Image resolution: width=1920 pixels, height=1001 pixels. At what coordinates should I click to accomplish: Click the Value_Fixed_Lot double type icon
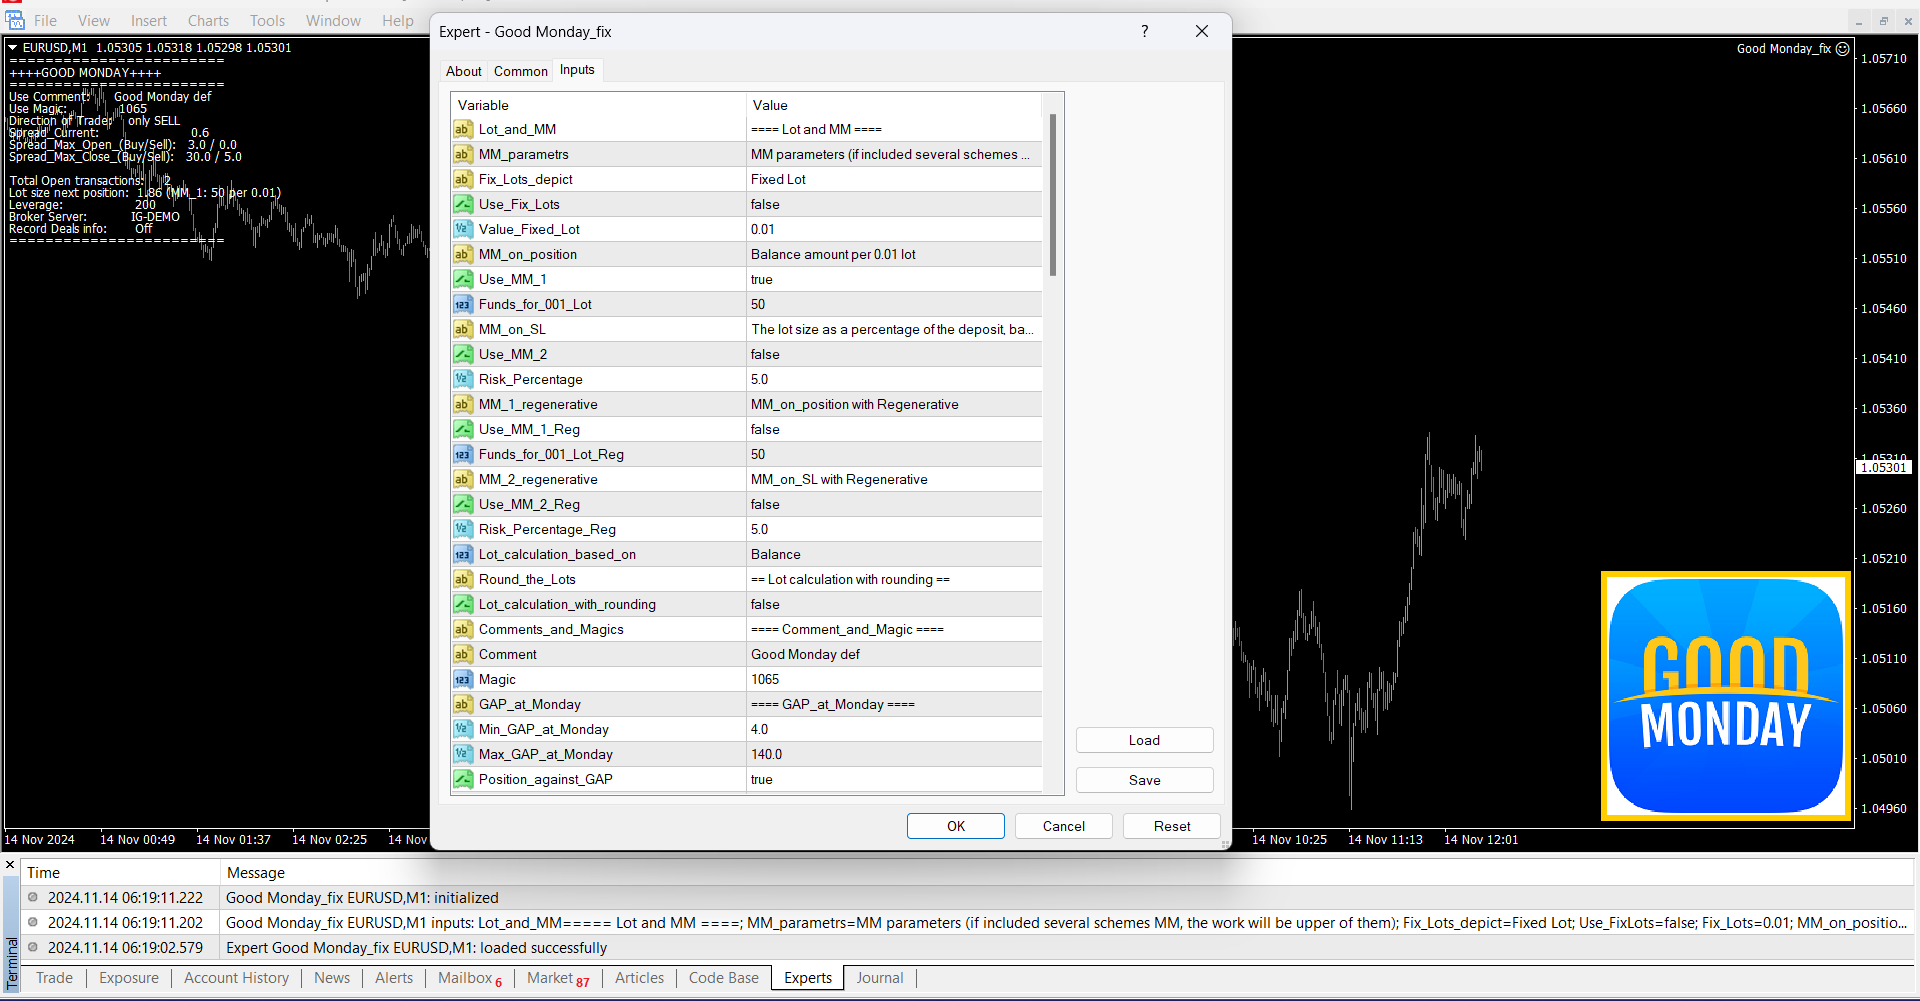click(462, 229)
